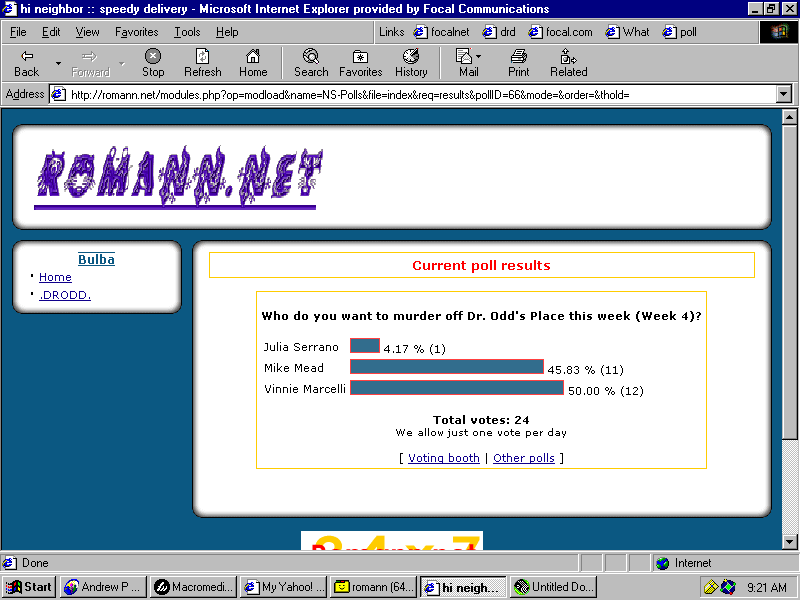Screen dimensions: 800x600
Task: Open the Windows Start menu
Action: [29, 587]
